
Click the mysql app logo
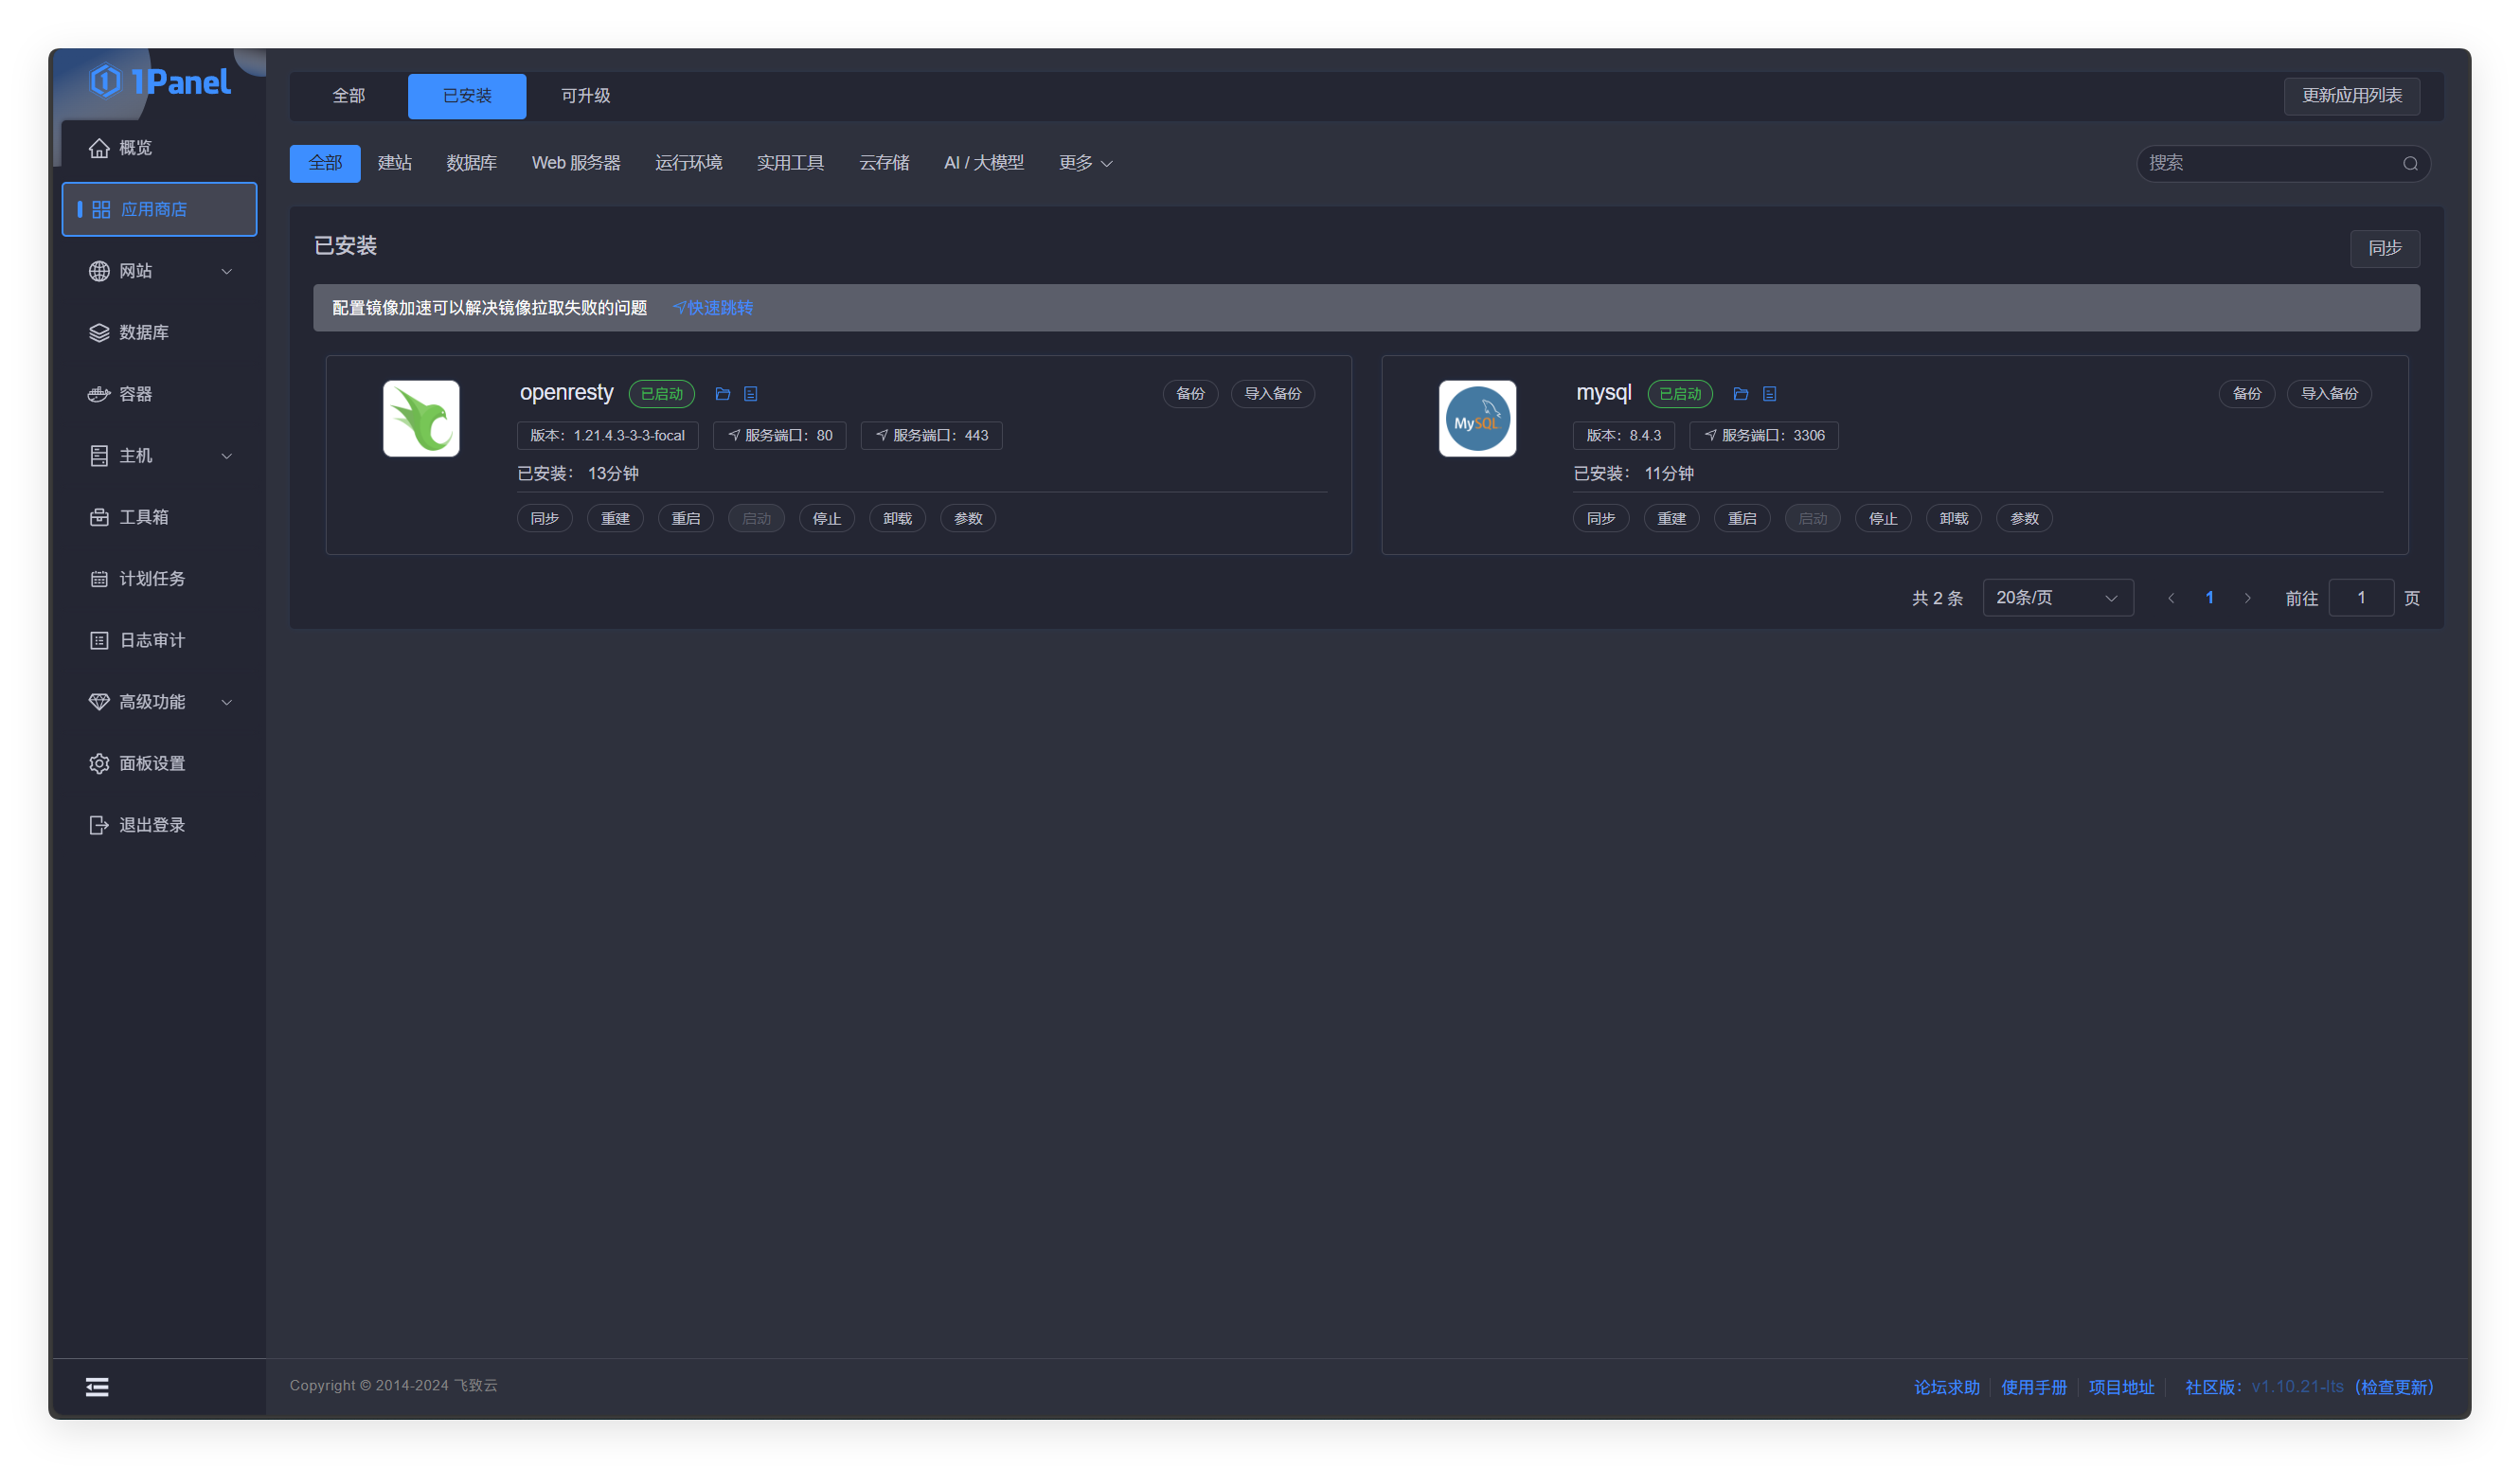pos(1477,418)
